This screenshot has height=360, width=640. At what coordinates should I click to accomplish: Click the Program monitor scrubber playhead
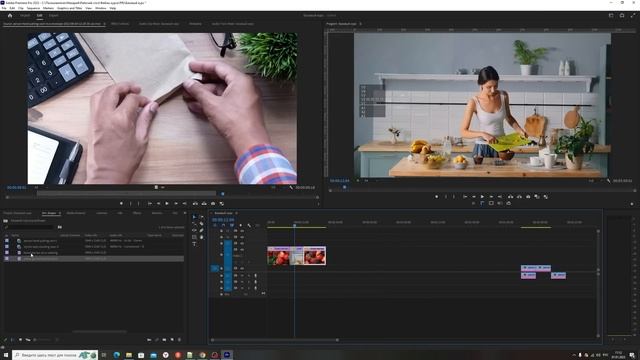tap(344, 187)
